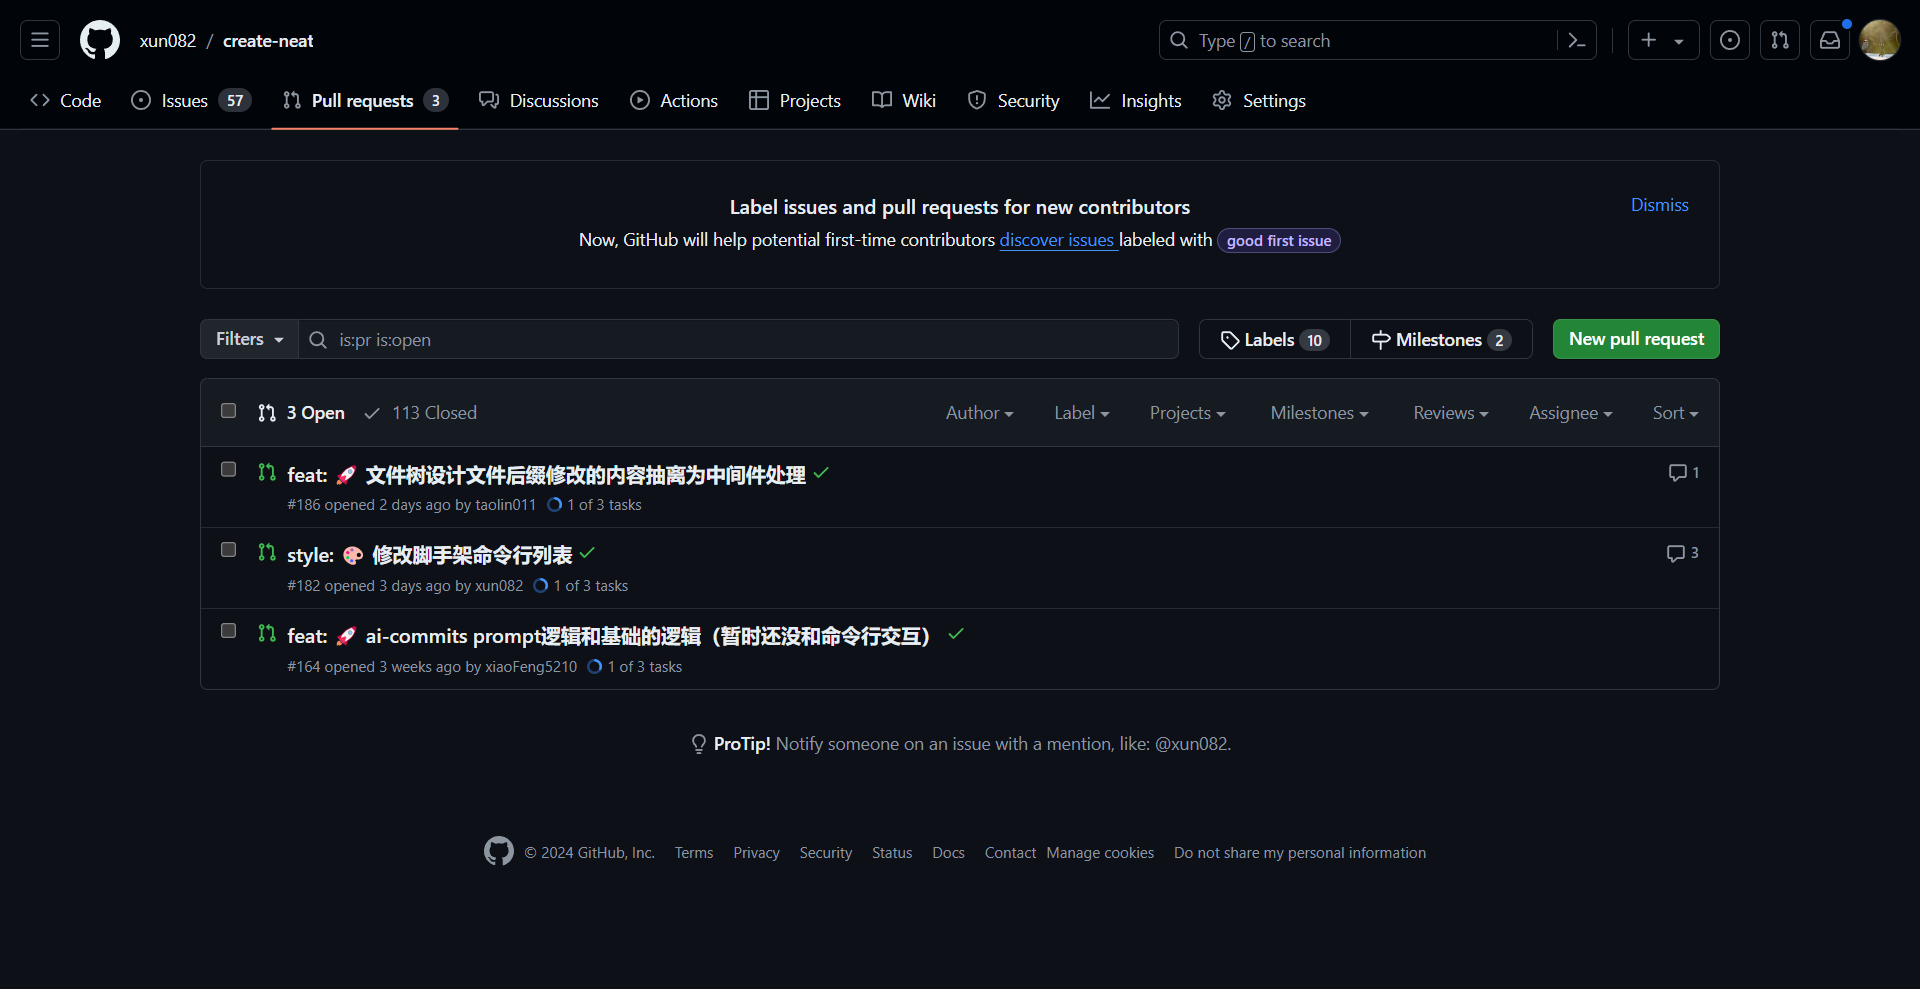The height and width of the screenshot is (989, 1920).
Task: Follow the discover issues link
Action: (x=1057, y=240)
